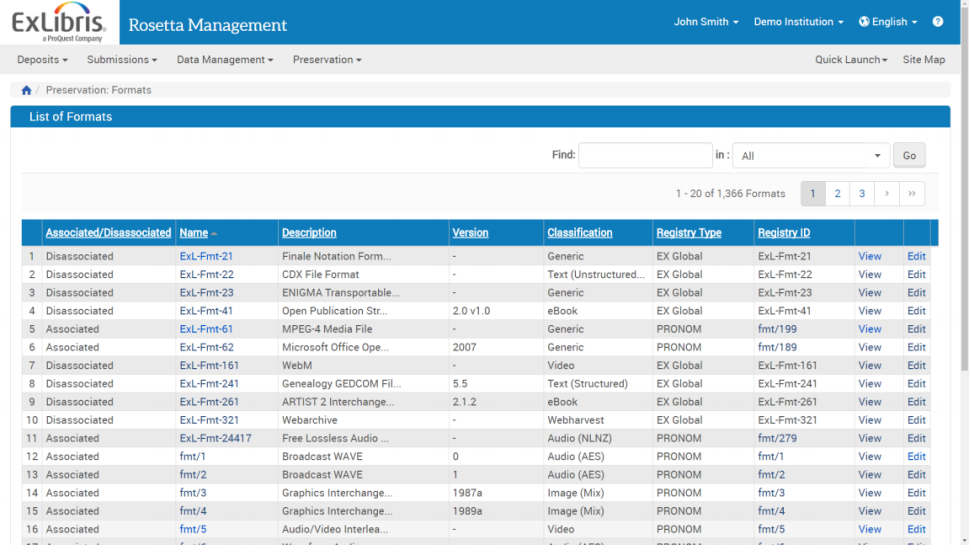Sort by the Registry ID column header
The height and width of the screenshot is (552, 971).
(783, 233)
